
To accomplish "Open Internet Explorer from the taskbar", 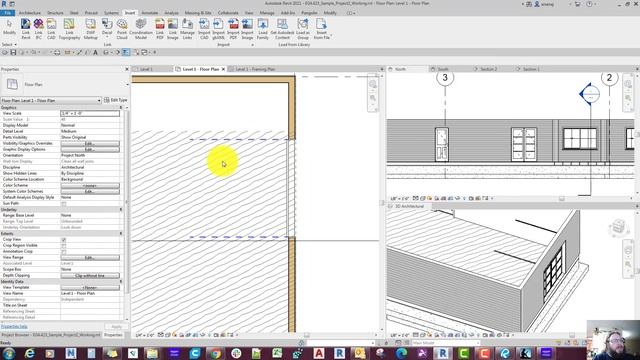I will tap(29, 353).
